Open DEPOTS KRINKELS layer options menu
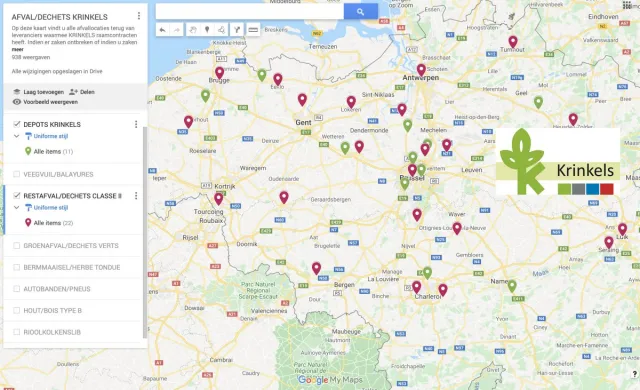Screen dimensions: 640x390 pyautogui.click(x=136, y=124)
